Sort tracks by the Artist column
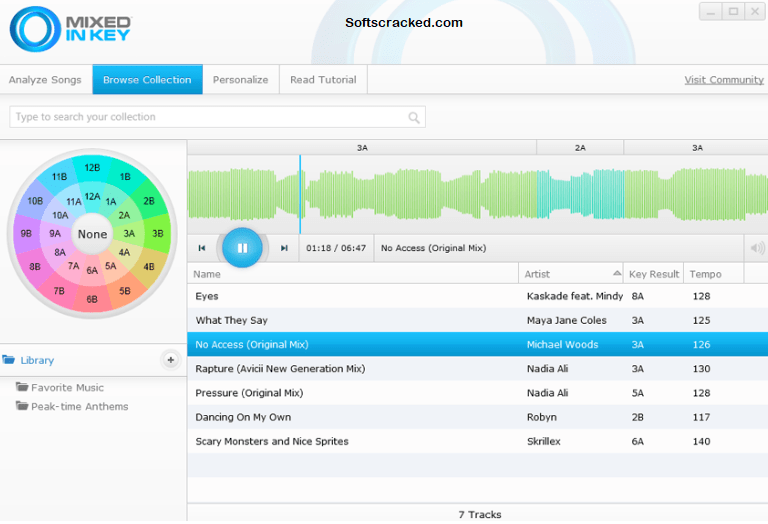 tap(571, 274)
